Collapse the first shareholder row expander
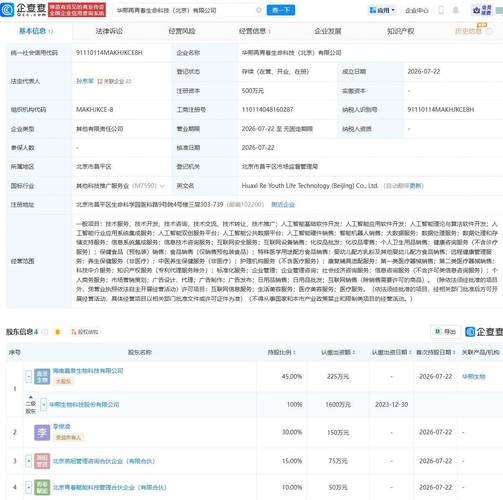 point(29,377)
